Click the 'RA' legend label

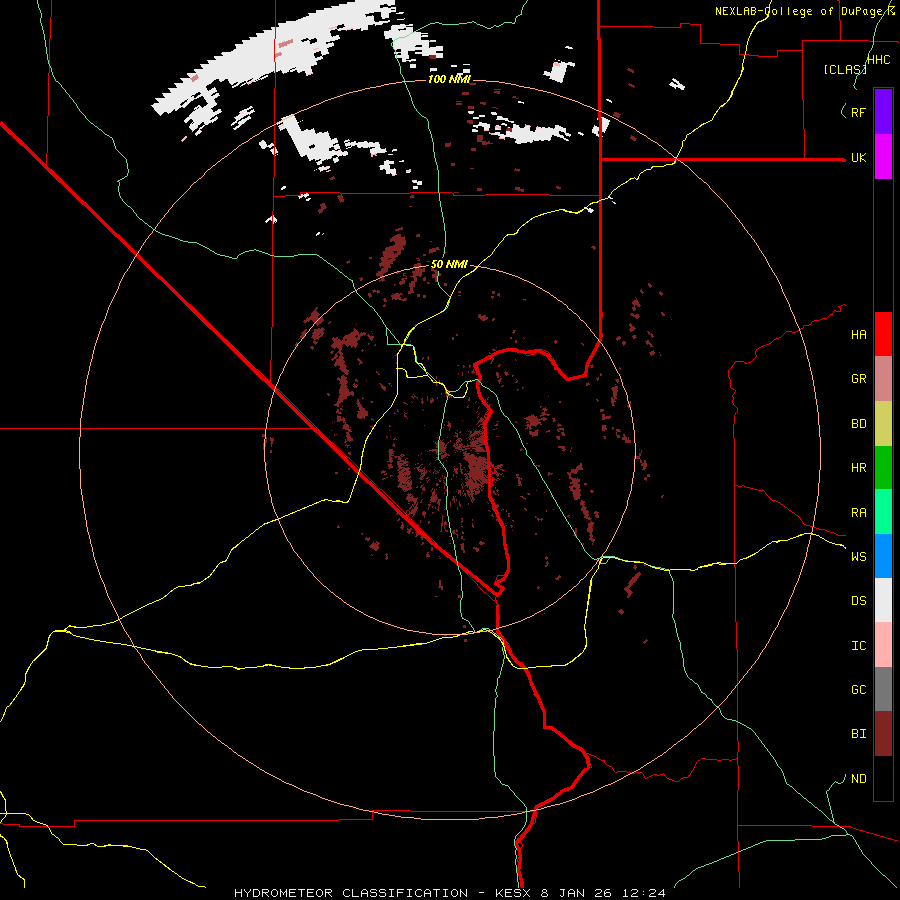(858, 513)
